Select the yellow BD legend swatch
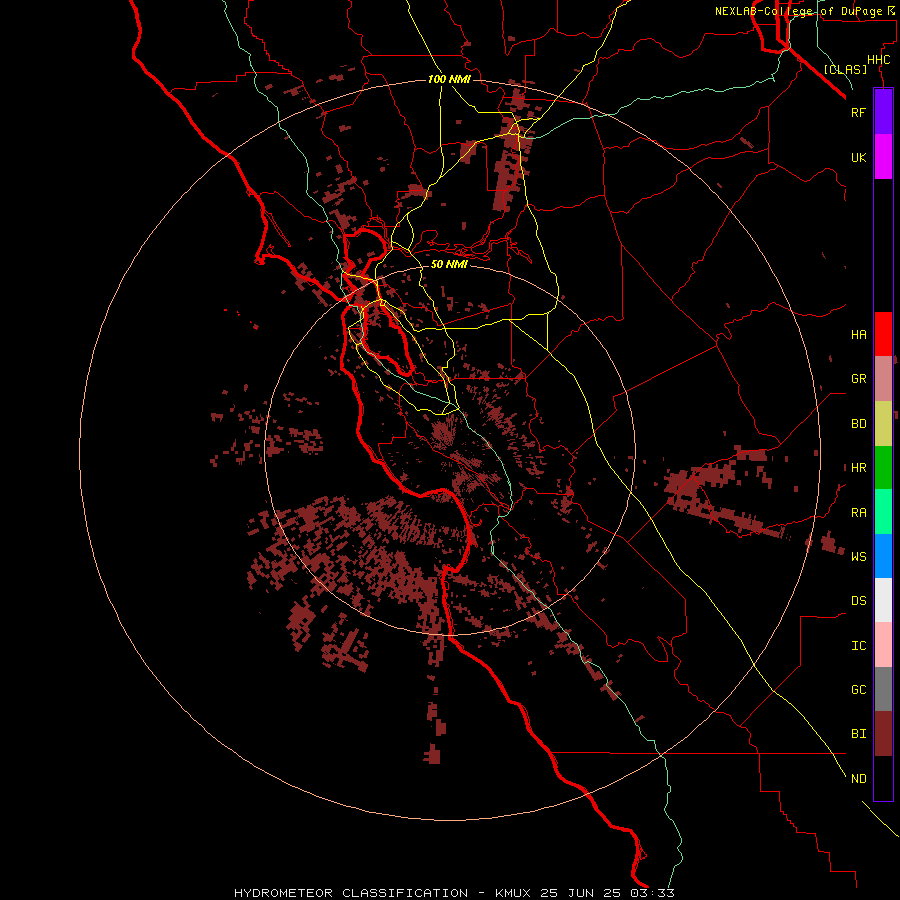The height and width of the screenshot is (900, 900). click(x=883, y=424)
